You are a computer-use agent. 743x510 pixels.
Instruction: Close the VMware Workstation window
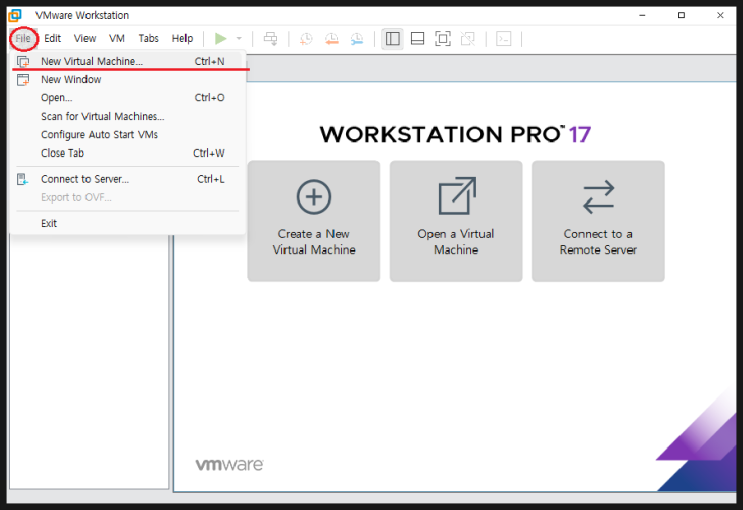coord(720,15)
